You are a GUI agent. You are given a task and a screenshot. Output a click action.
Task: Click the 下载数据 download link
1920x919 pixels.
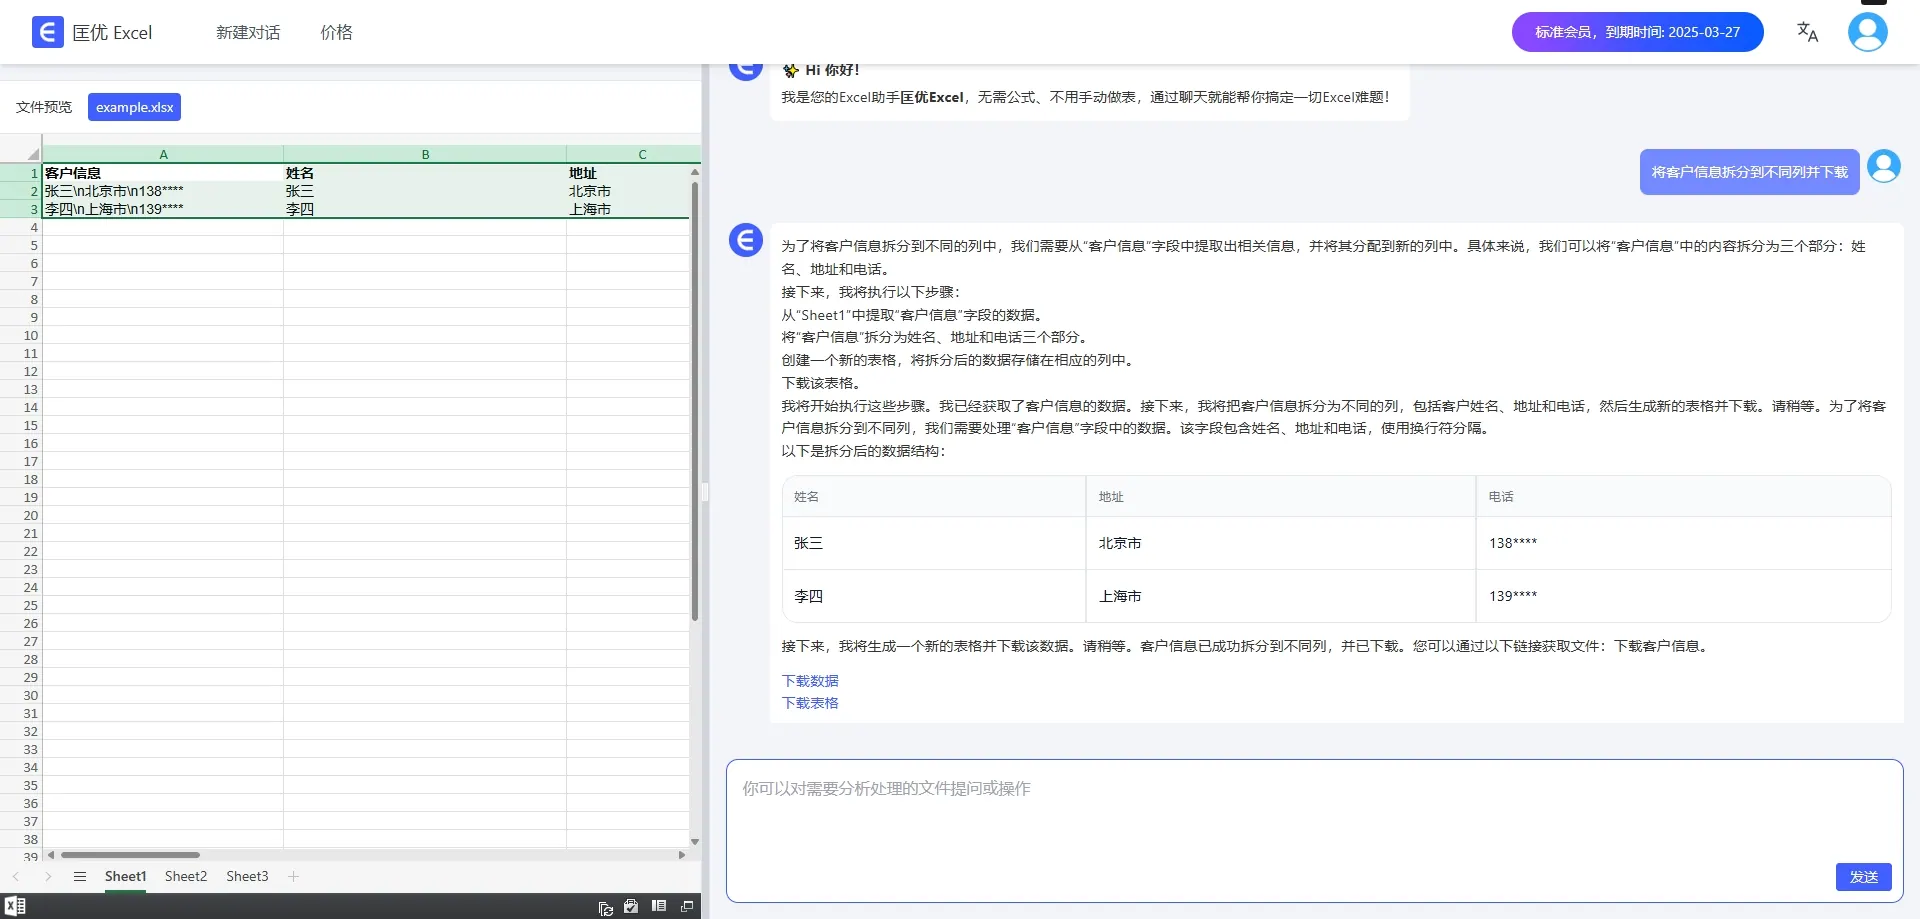(810, 681)
